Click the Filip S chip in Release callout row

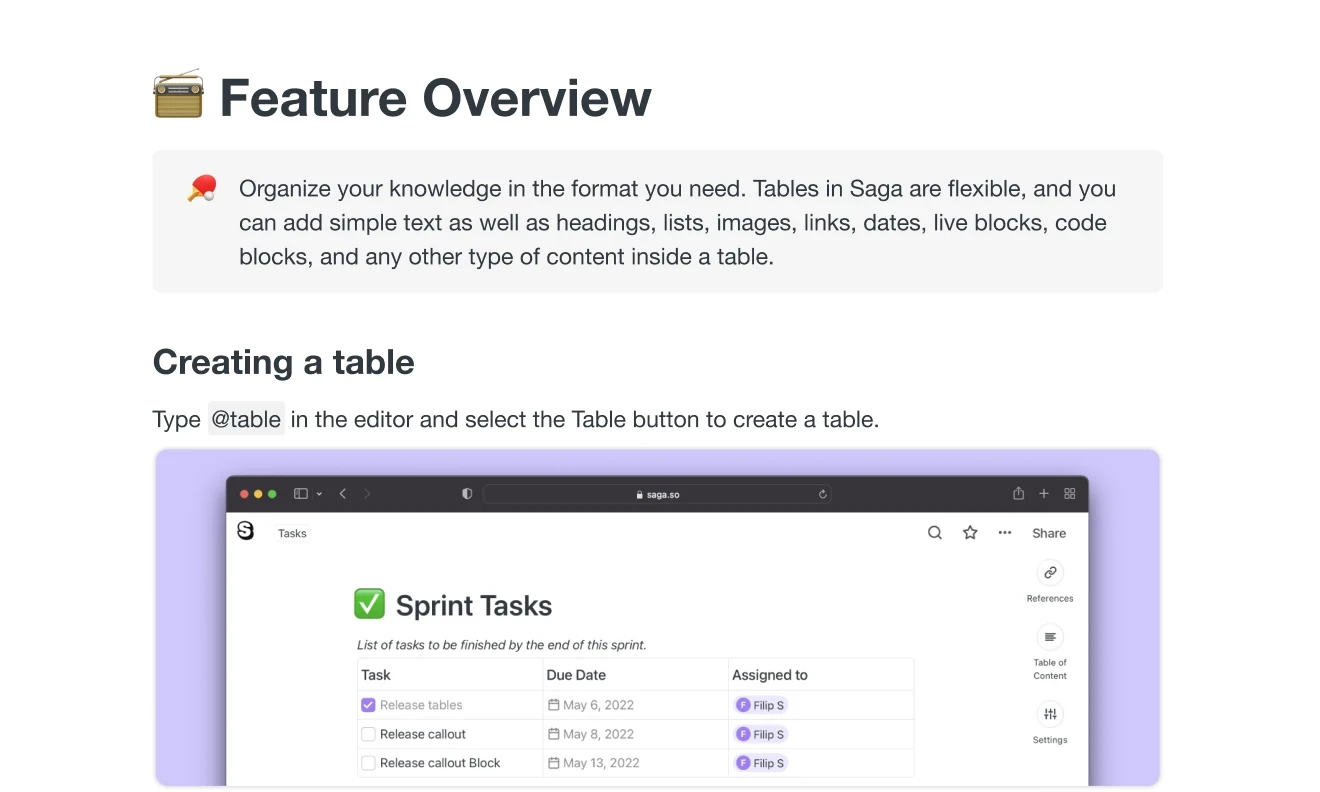tap(761, 734)
